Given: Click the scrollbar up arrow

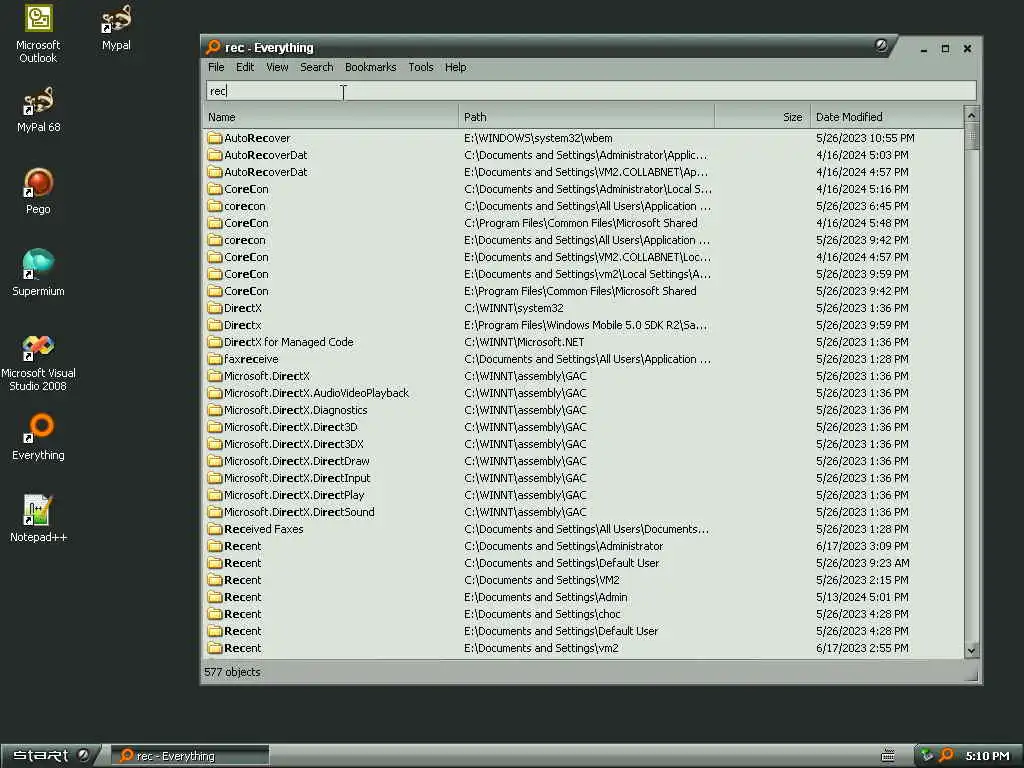Looking at the screenshot, I should (971, 115).
